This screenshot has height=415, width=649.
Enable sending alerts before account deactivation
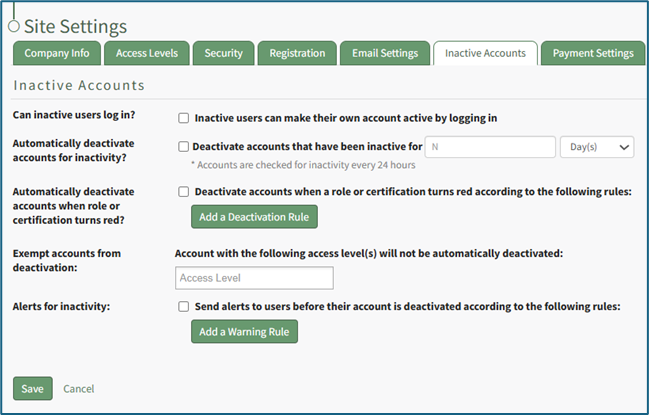(x=184, y=307)
